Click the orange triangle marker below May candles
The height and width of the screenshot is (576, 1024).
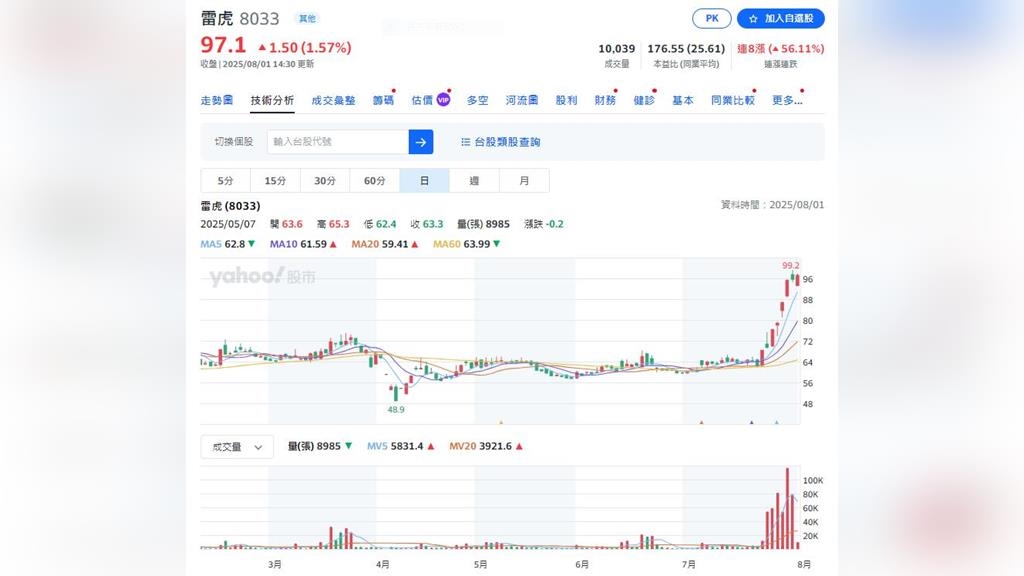pos(501,423)
